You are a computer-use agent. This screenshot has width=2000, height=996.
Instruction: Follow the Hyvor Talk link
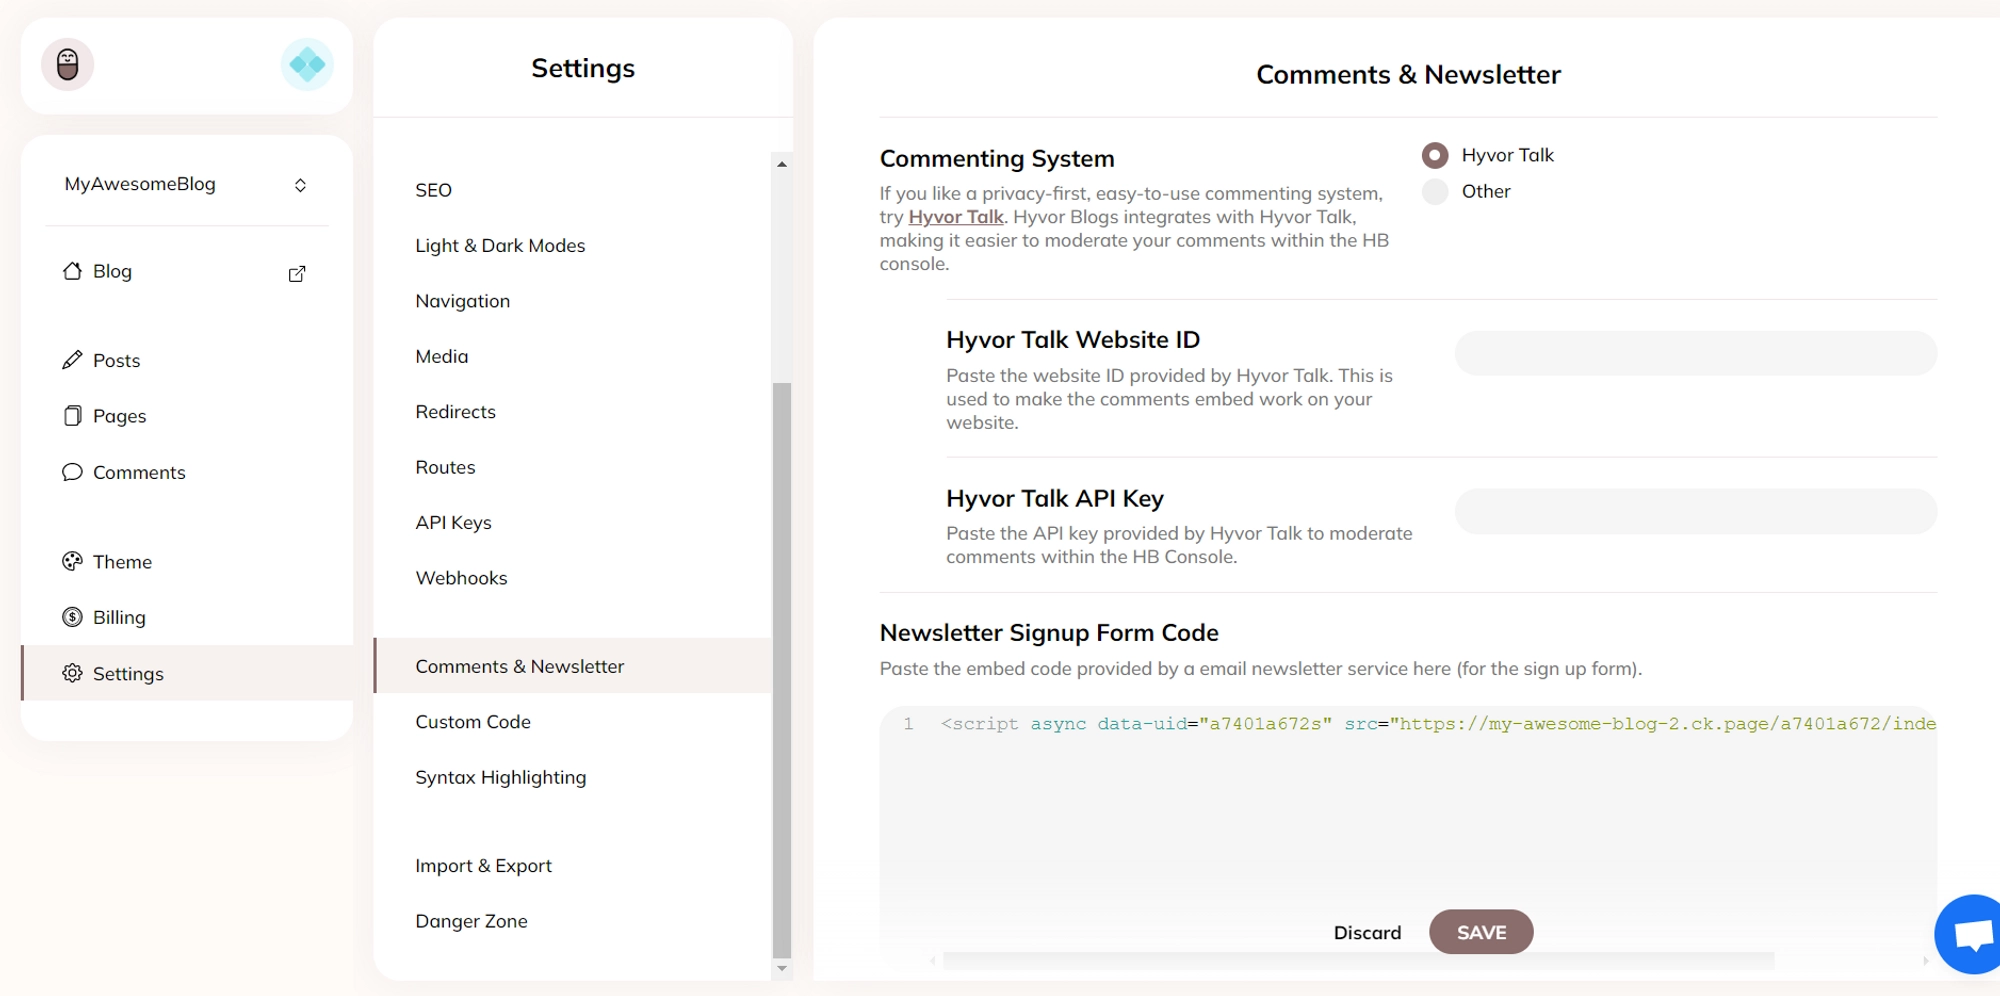click(x=956, y=217)
